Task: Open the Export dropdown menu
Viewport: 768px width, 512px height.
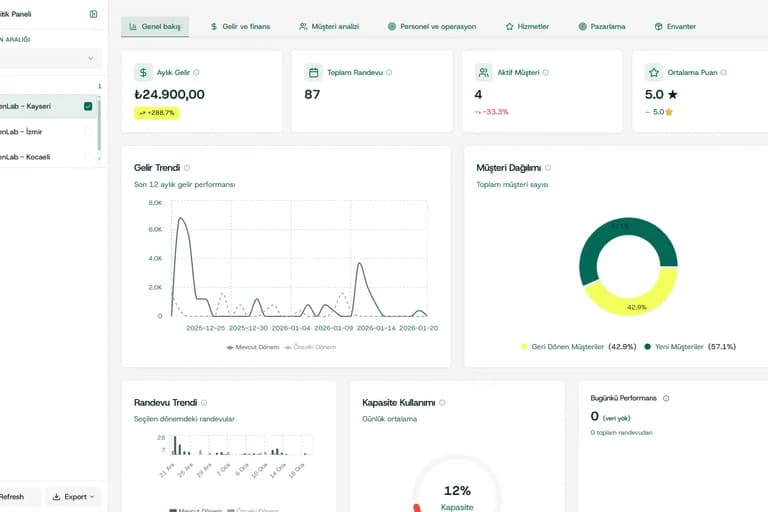Action: pos(73,497)
